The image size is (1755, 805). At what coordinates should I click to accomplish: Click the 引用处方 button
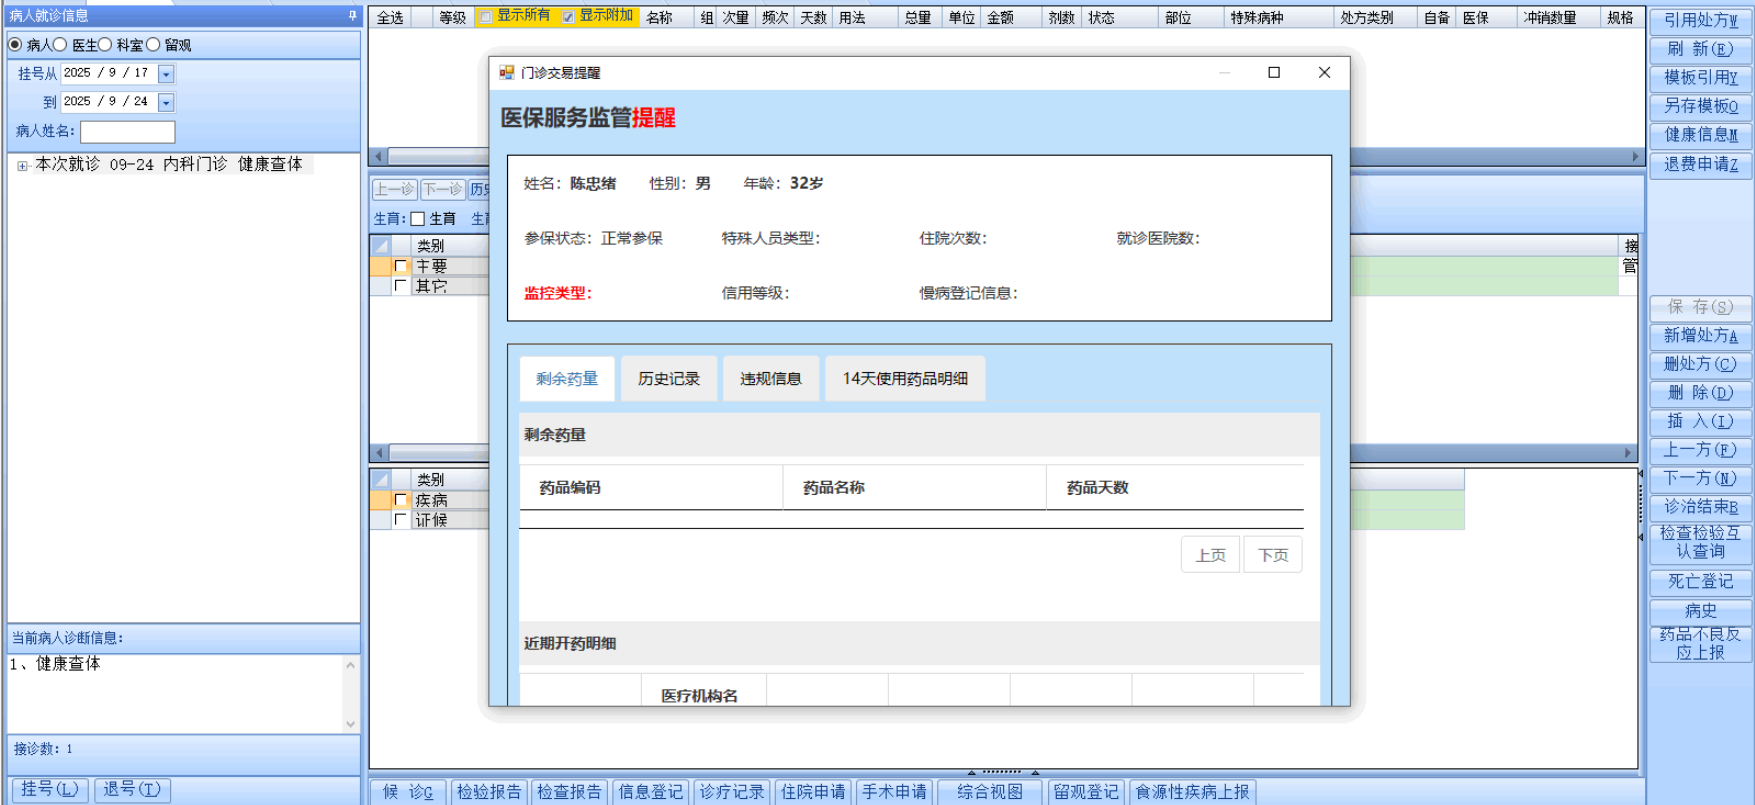(x=1700, y=20)
